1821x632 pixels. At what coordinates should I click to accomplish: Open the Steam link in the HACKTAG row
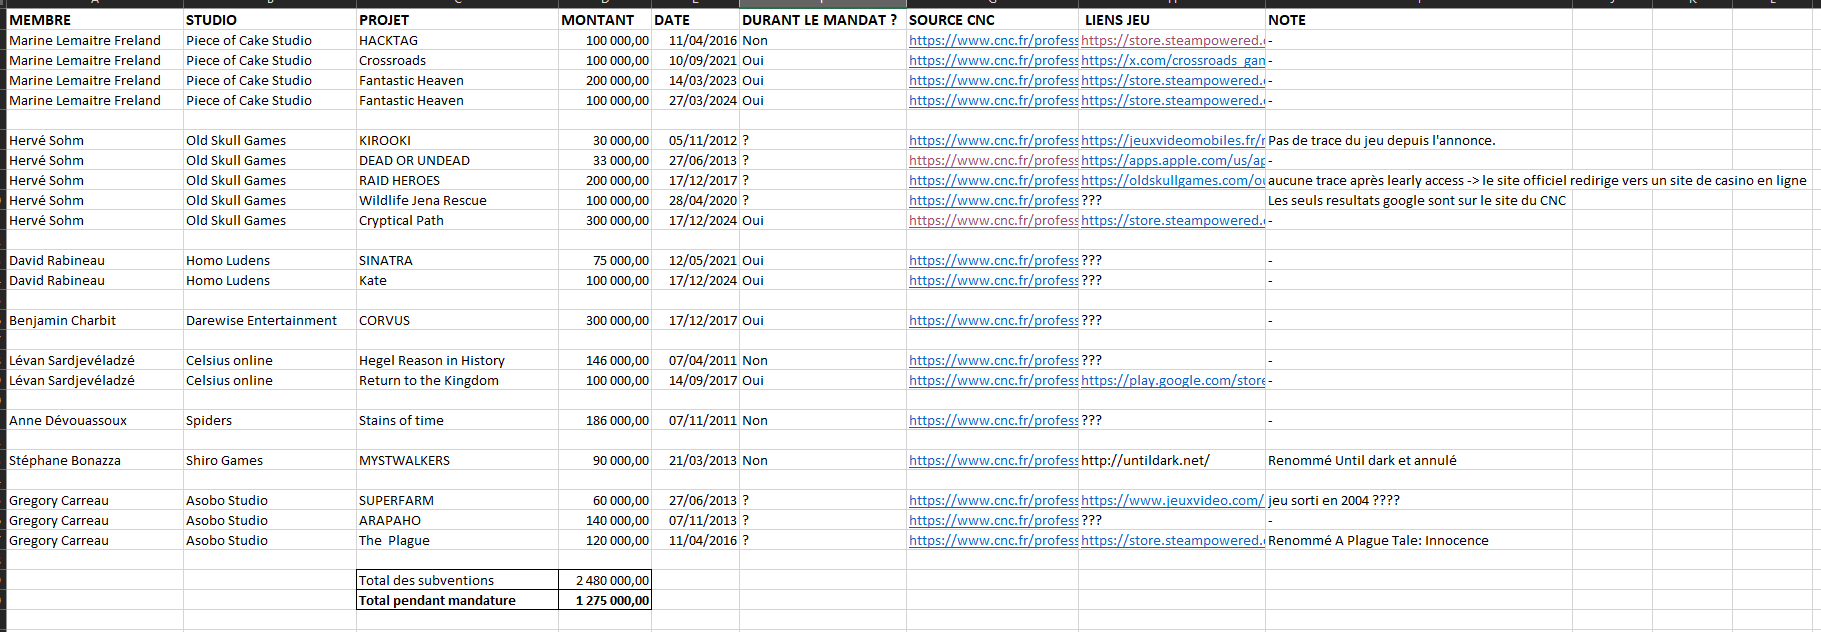click(x=1173, y=40)
